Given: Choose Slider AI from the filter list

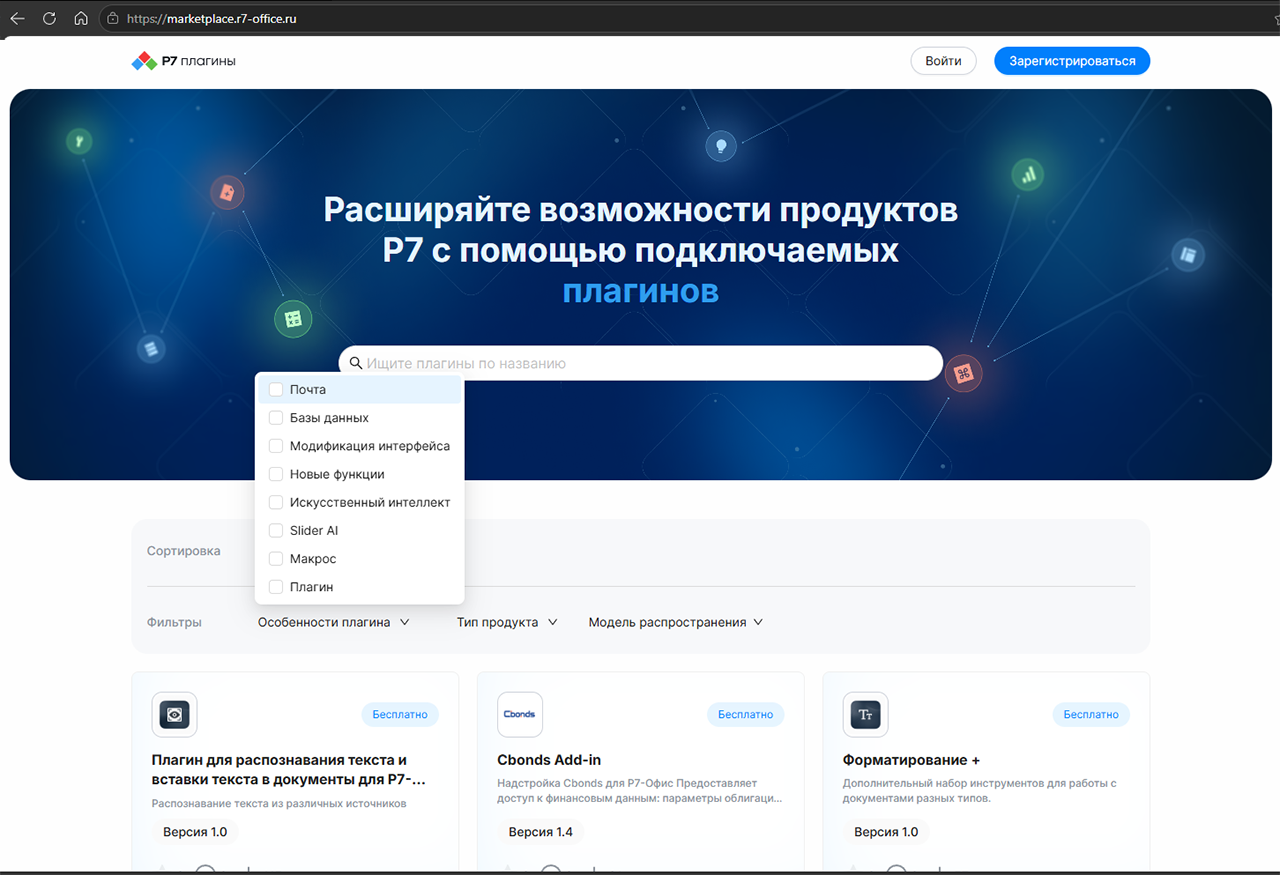Looking at the screenshot, I should coord(276,530).
